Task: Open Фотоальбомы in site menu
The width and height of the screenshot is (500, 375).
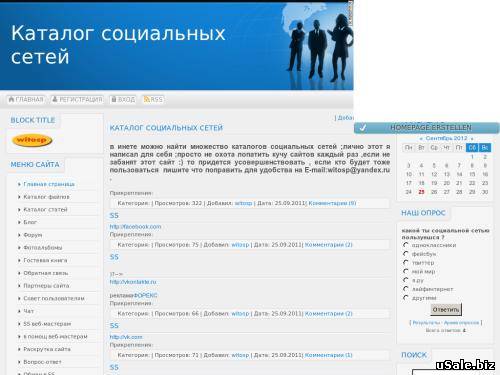Action: tap(43, 248)
